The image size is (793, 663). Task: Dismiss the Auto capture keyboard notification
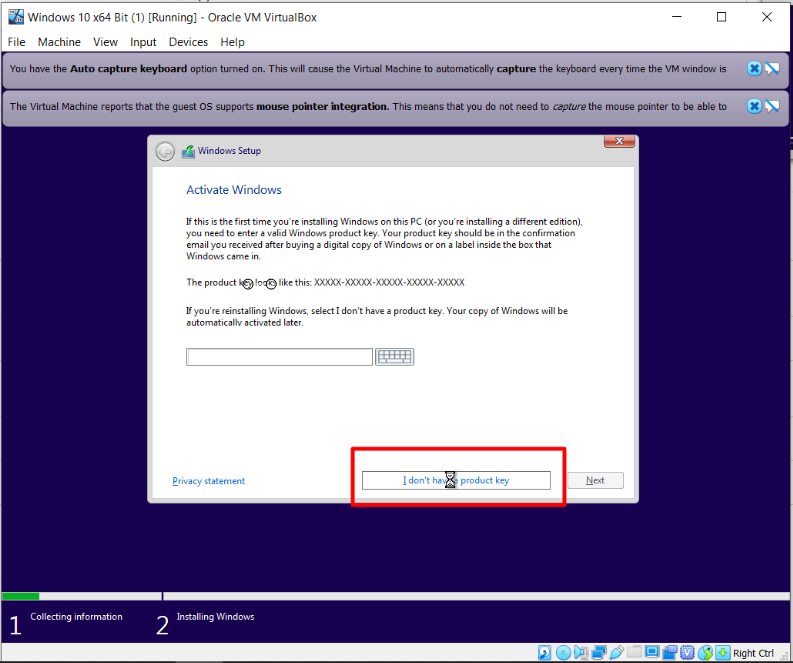tap(754, 68)
